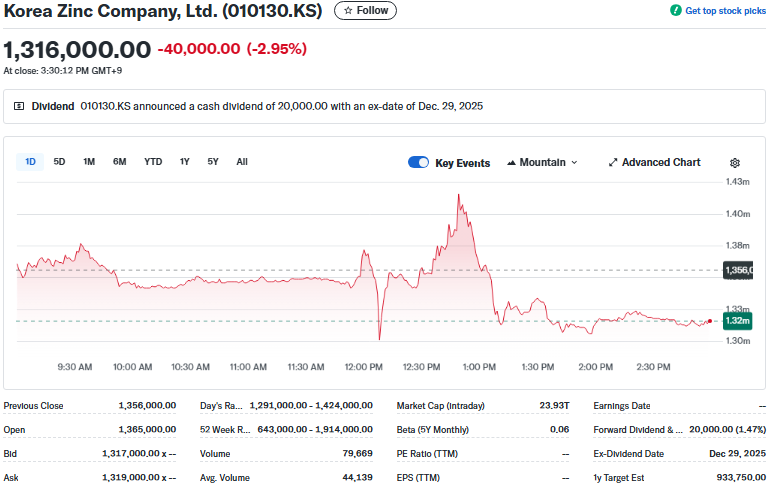773x489 pixels.
Task: Select the 5D range tab
Action: [59, 162]
